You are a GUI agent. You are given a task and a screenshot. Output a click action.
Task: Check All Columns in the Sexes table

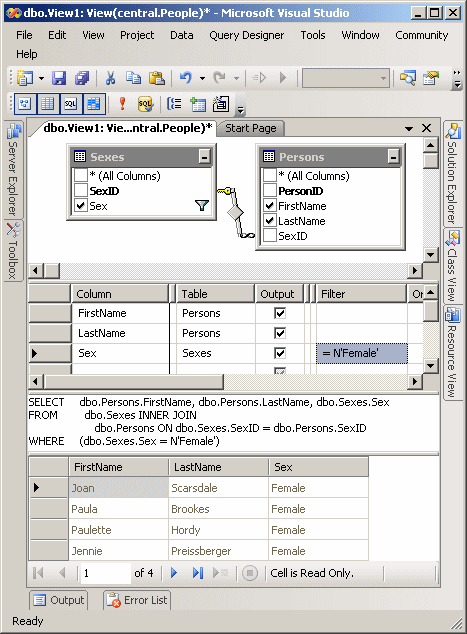tap(81, 175)
